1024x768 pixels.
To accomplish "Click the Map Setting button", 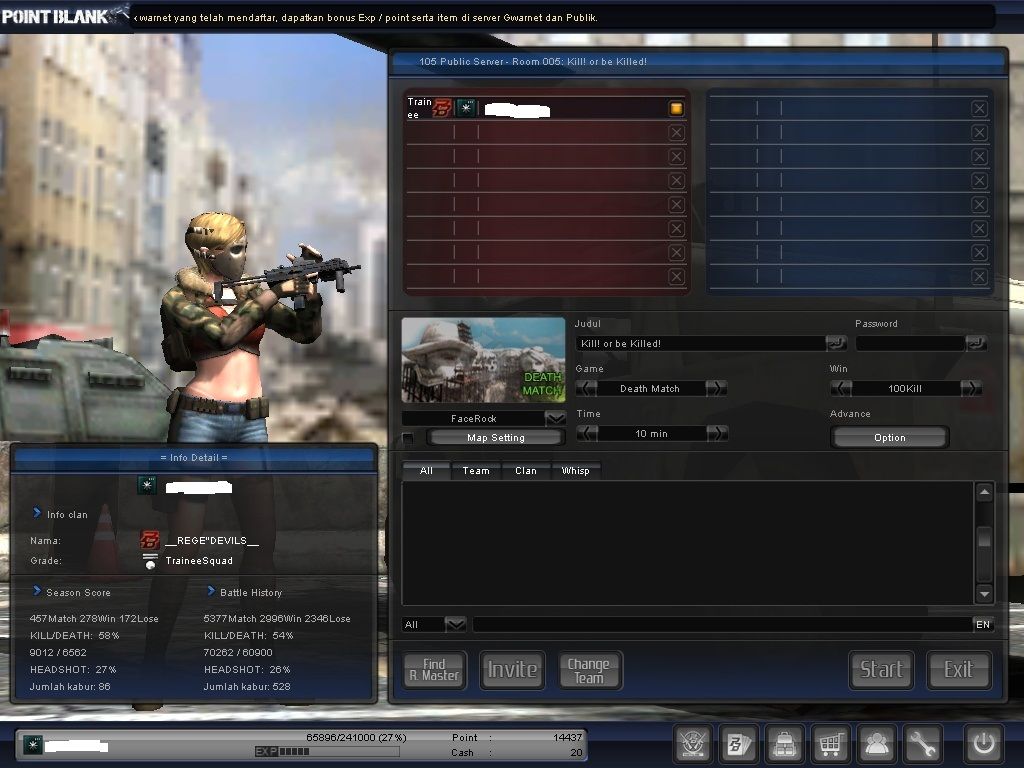I will [x=496, y=438].
